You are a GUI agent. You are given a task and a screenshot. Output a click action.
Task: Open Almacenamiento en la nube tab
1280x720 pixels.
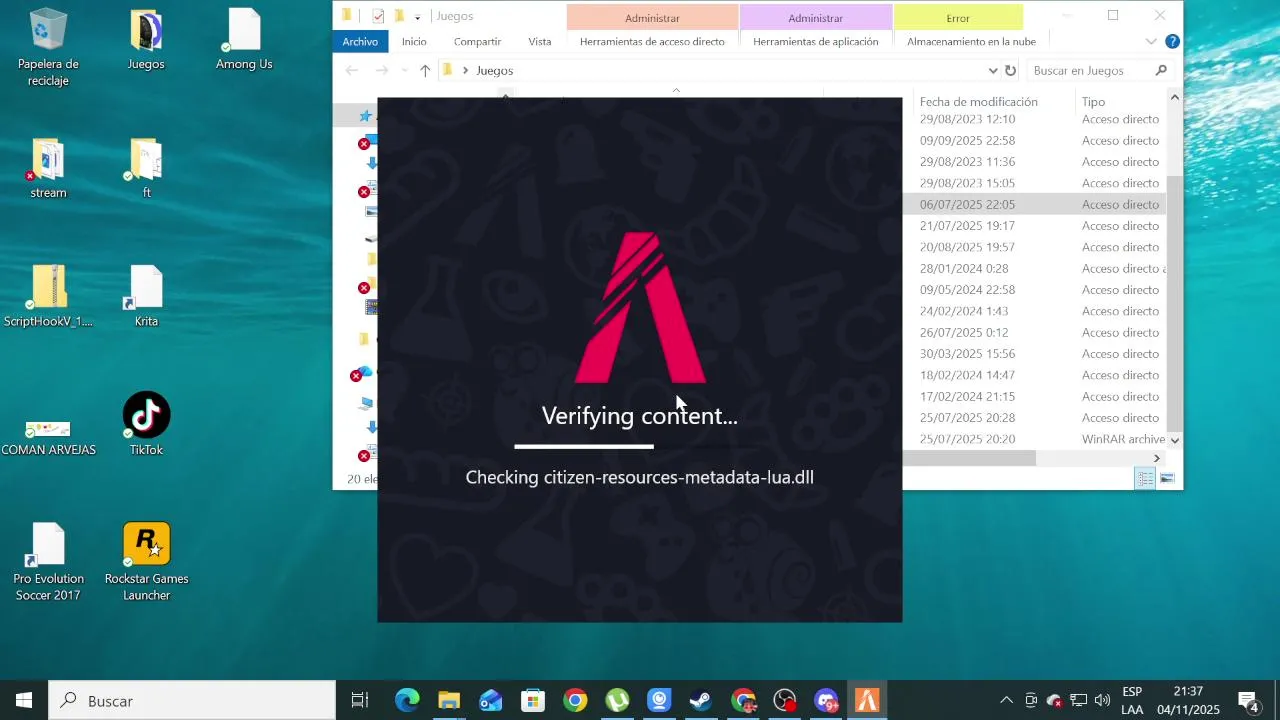[x=971, y=42]
